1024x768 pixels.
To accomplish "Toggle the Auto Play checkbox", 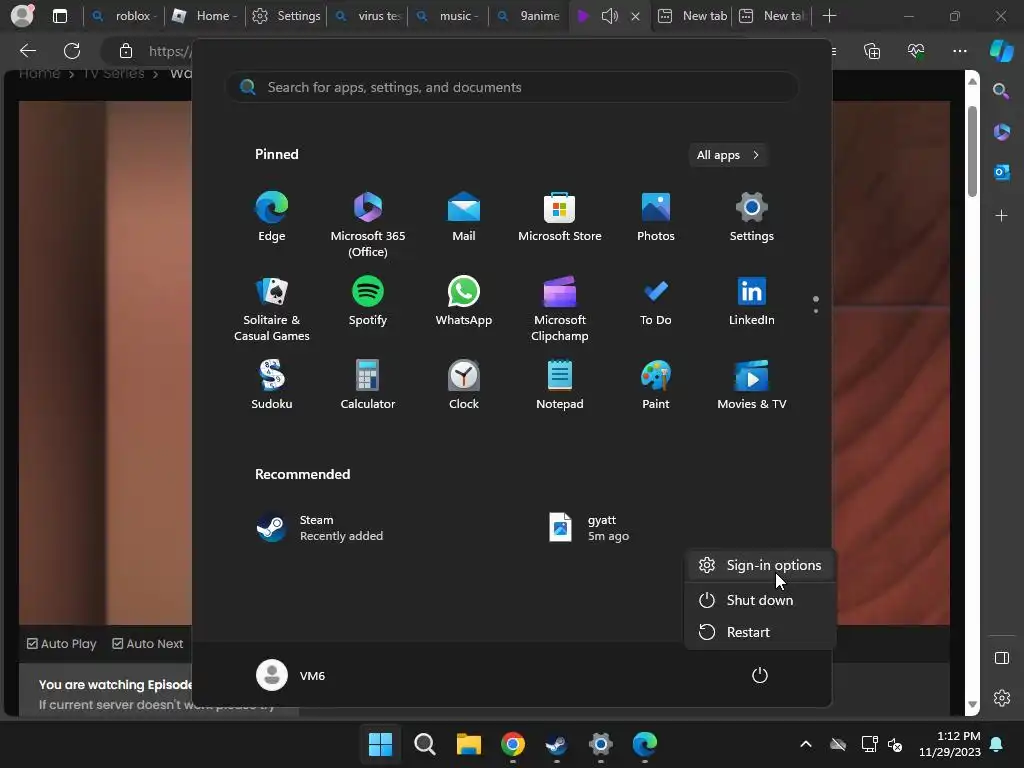I will click(32, 643).
